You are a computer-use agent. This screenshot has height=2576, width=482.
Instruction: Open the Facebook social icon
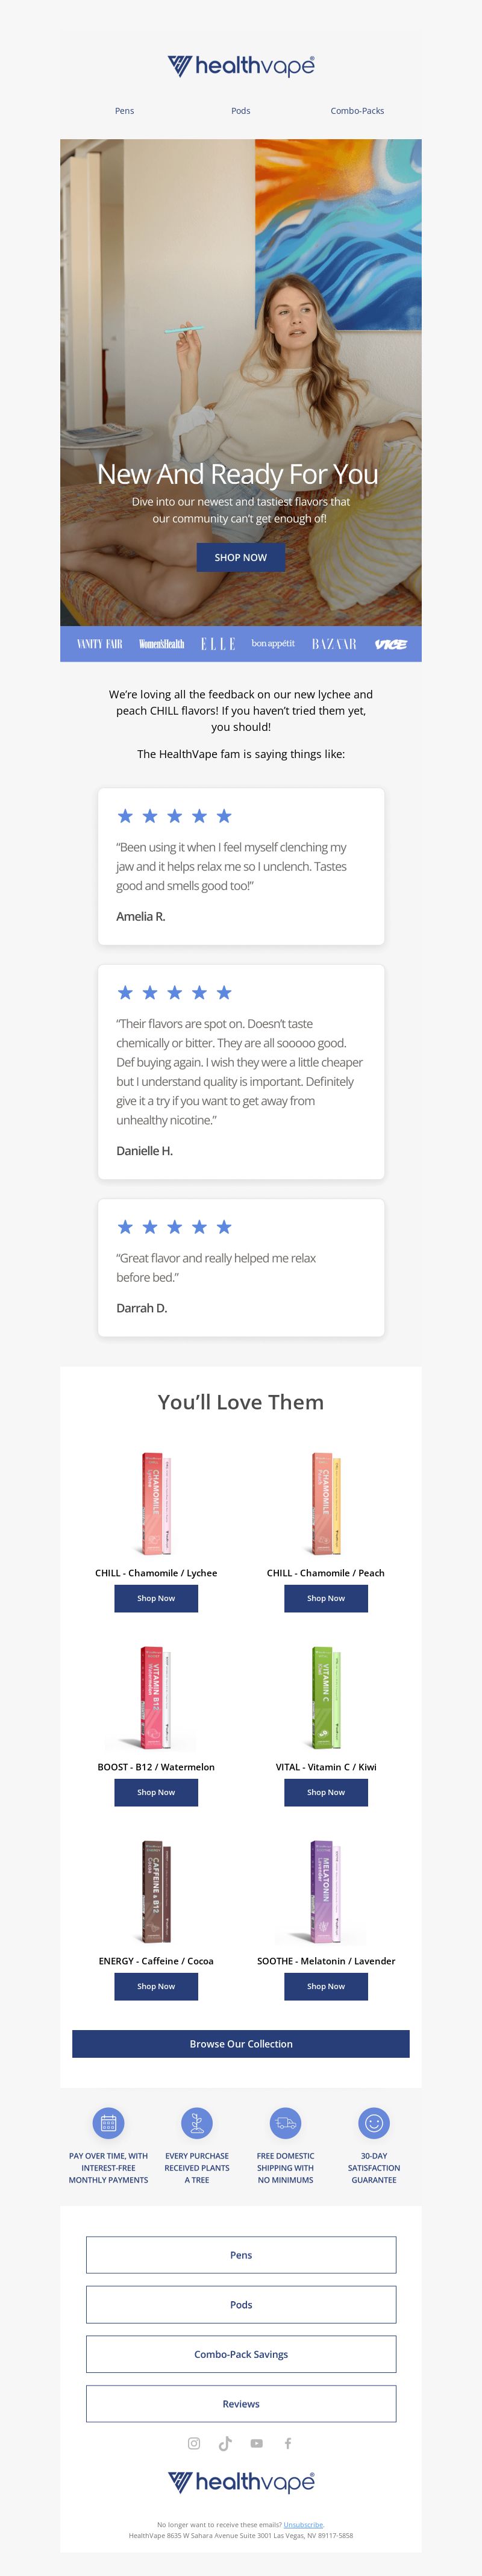tap(288, 2443)
